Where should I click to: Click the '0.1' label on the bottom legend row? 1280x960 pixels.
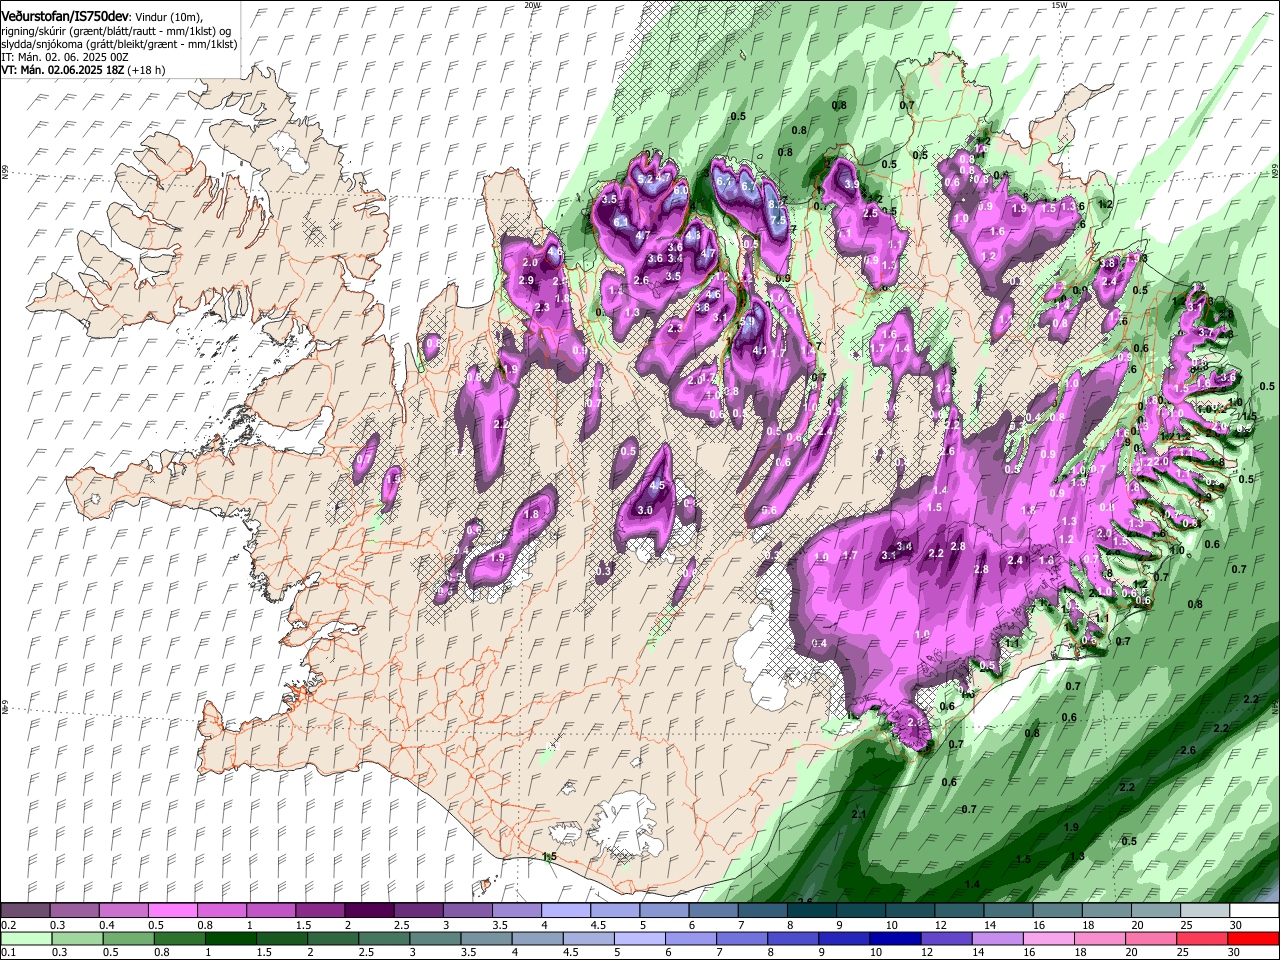8,953
